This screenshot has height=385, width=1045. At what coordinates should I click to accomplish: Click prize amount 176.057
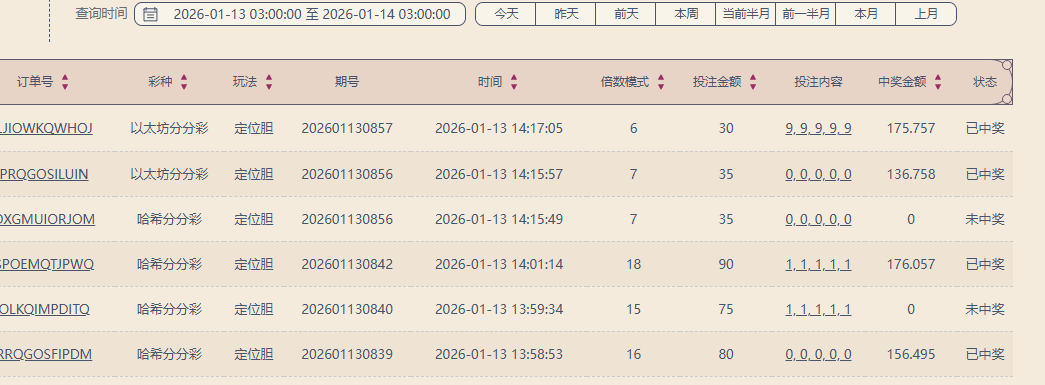911,264
